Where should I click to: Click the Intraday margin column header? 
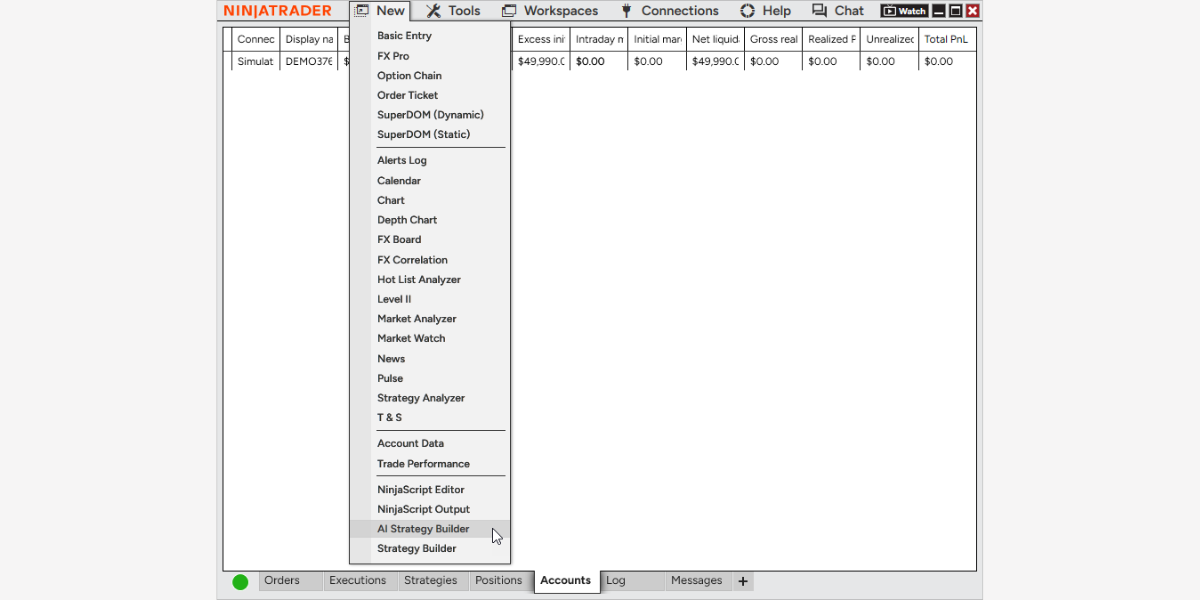tap(599, 39)
